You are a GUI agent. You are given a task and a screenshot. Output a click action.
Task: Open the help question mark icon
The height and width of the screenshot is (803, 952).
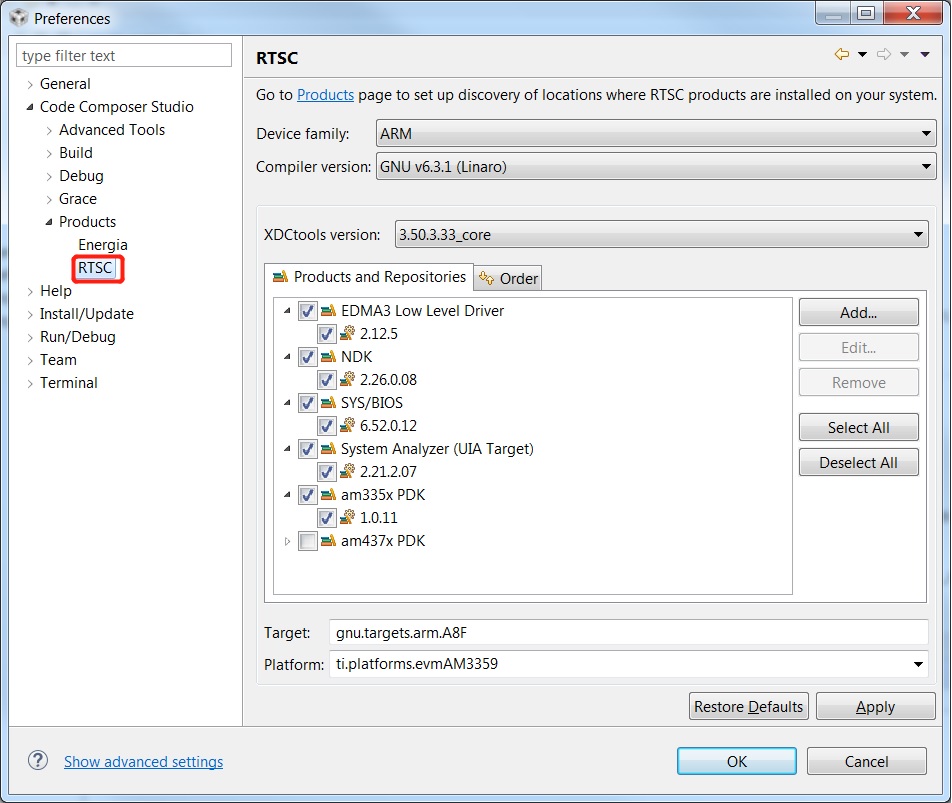click(38, 761)
